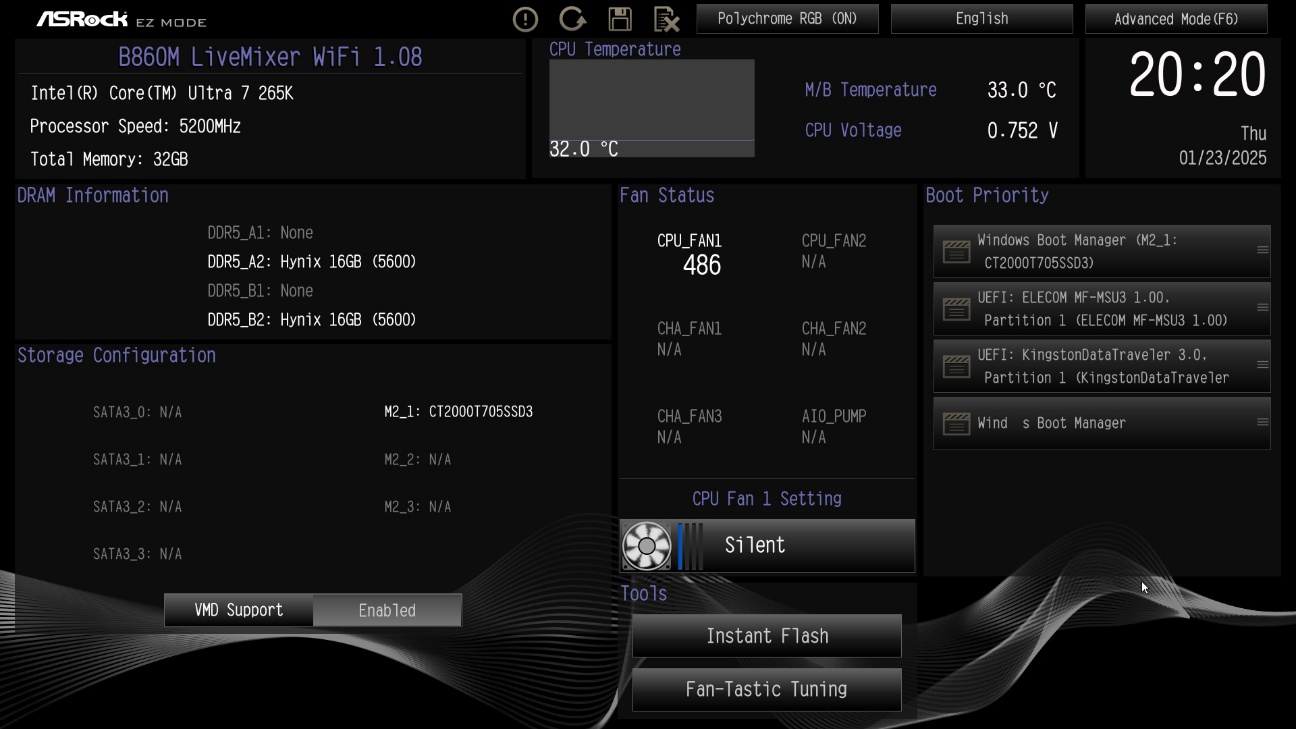
Task: Click the date 01/23/2025
Action: [x=1223, y=158]
